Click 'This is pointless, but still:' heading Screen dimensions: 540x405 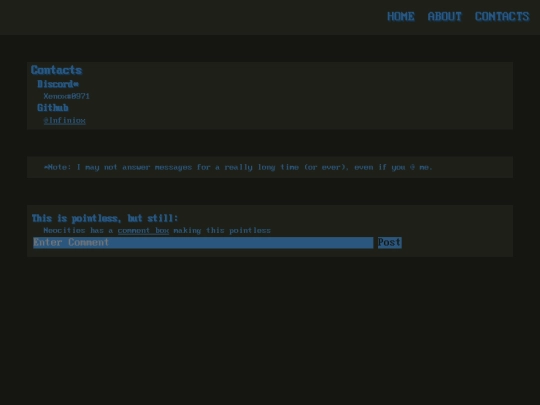(x=105, y=218)
